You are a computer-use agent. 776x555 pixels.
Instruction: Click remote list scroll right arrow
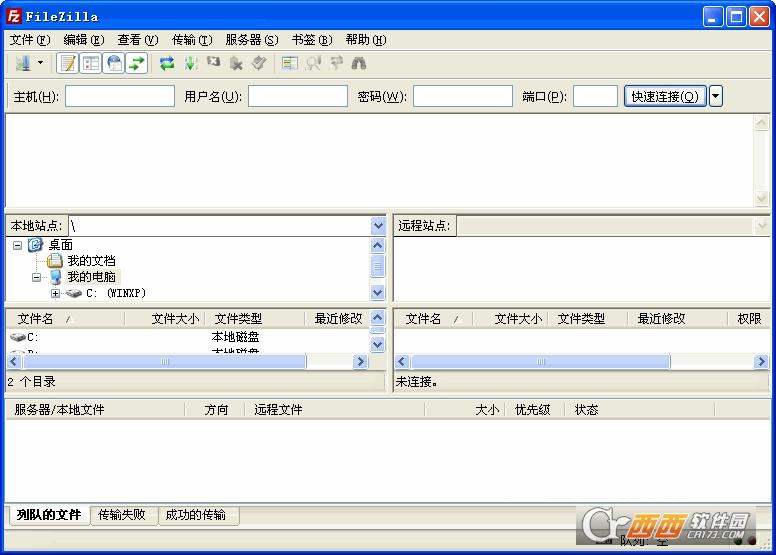tap(761, 362)
